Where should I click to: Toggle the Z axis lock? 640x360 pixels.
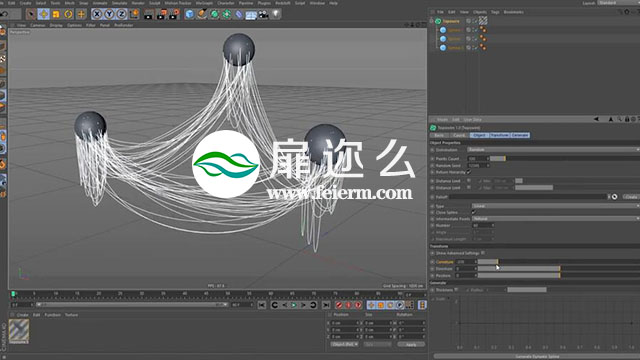(x=121, y=14)
